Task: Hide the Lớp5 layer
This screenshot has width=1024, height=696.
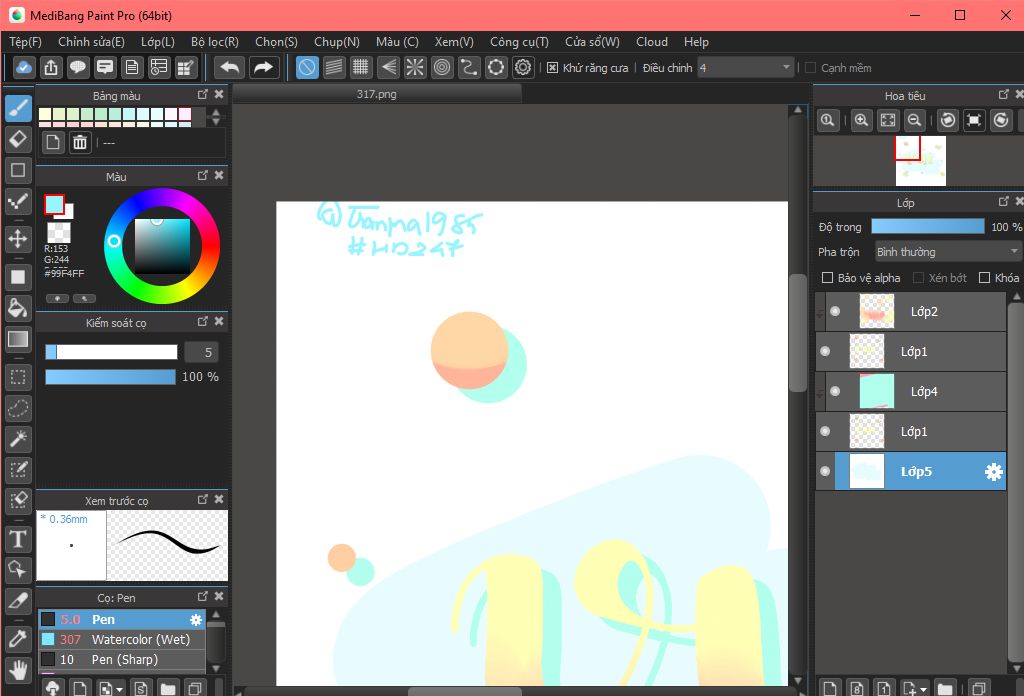Action: [x=825, y=471]
